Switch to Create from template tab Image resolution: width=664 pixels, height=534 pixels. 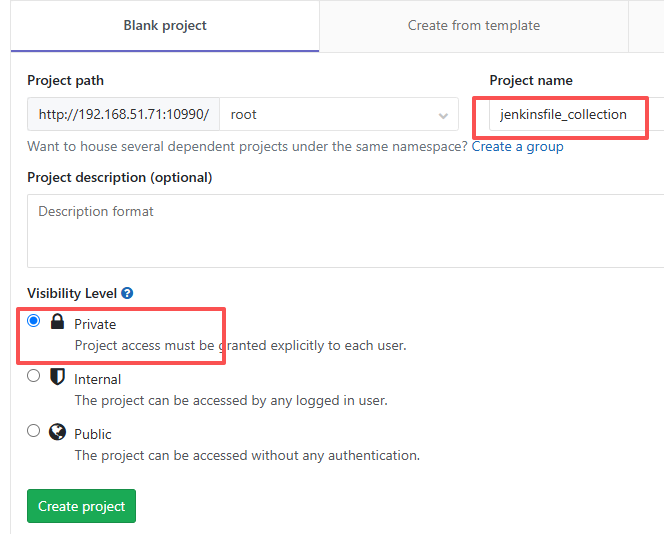point(473,26)
